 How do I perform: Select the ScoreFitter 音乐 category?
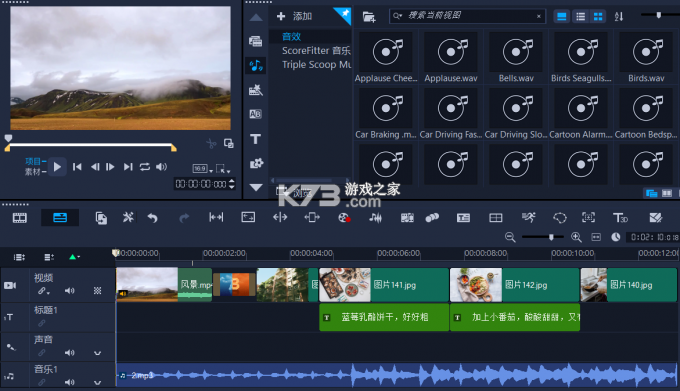click(x=316, y=51)
